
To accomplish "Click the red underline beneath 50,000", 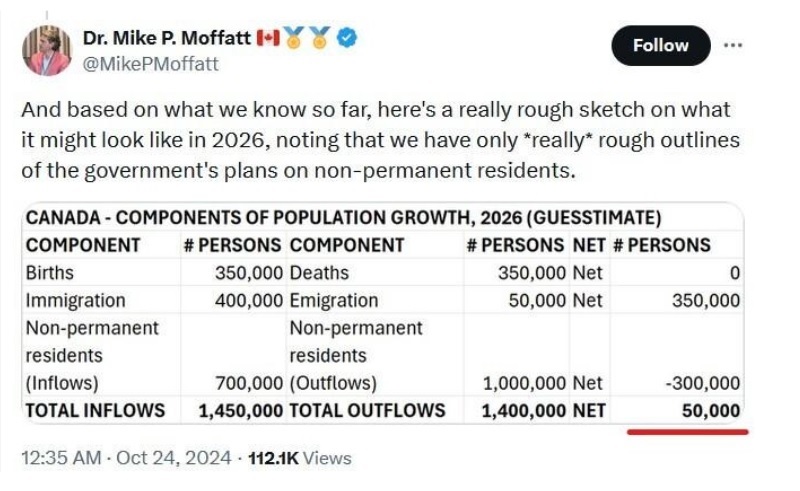I will coord(687,432).
